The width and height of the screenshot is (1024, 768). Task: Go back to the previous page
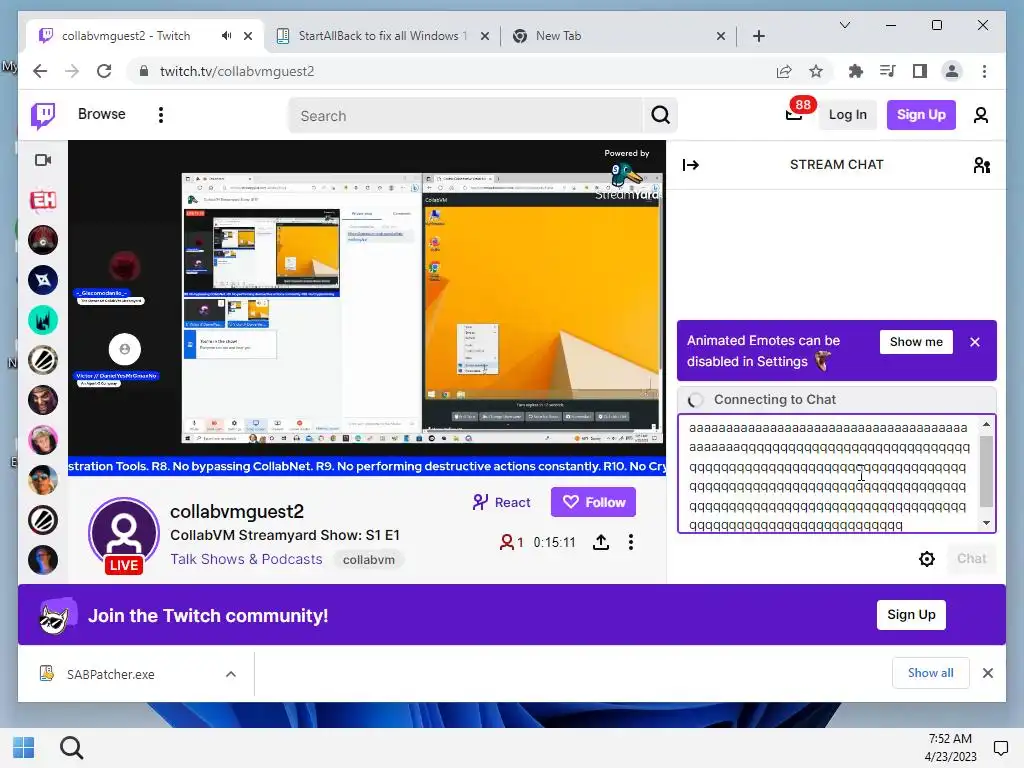(x=40, y=71)
